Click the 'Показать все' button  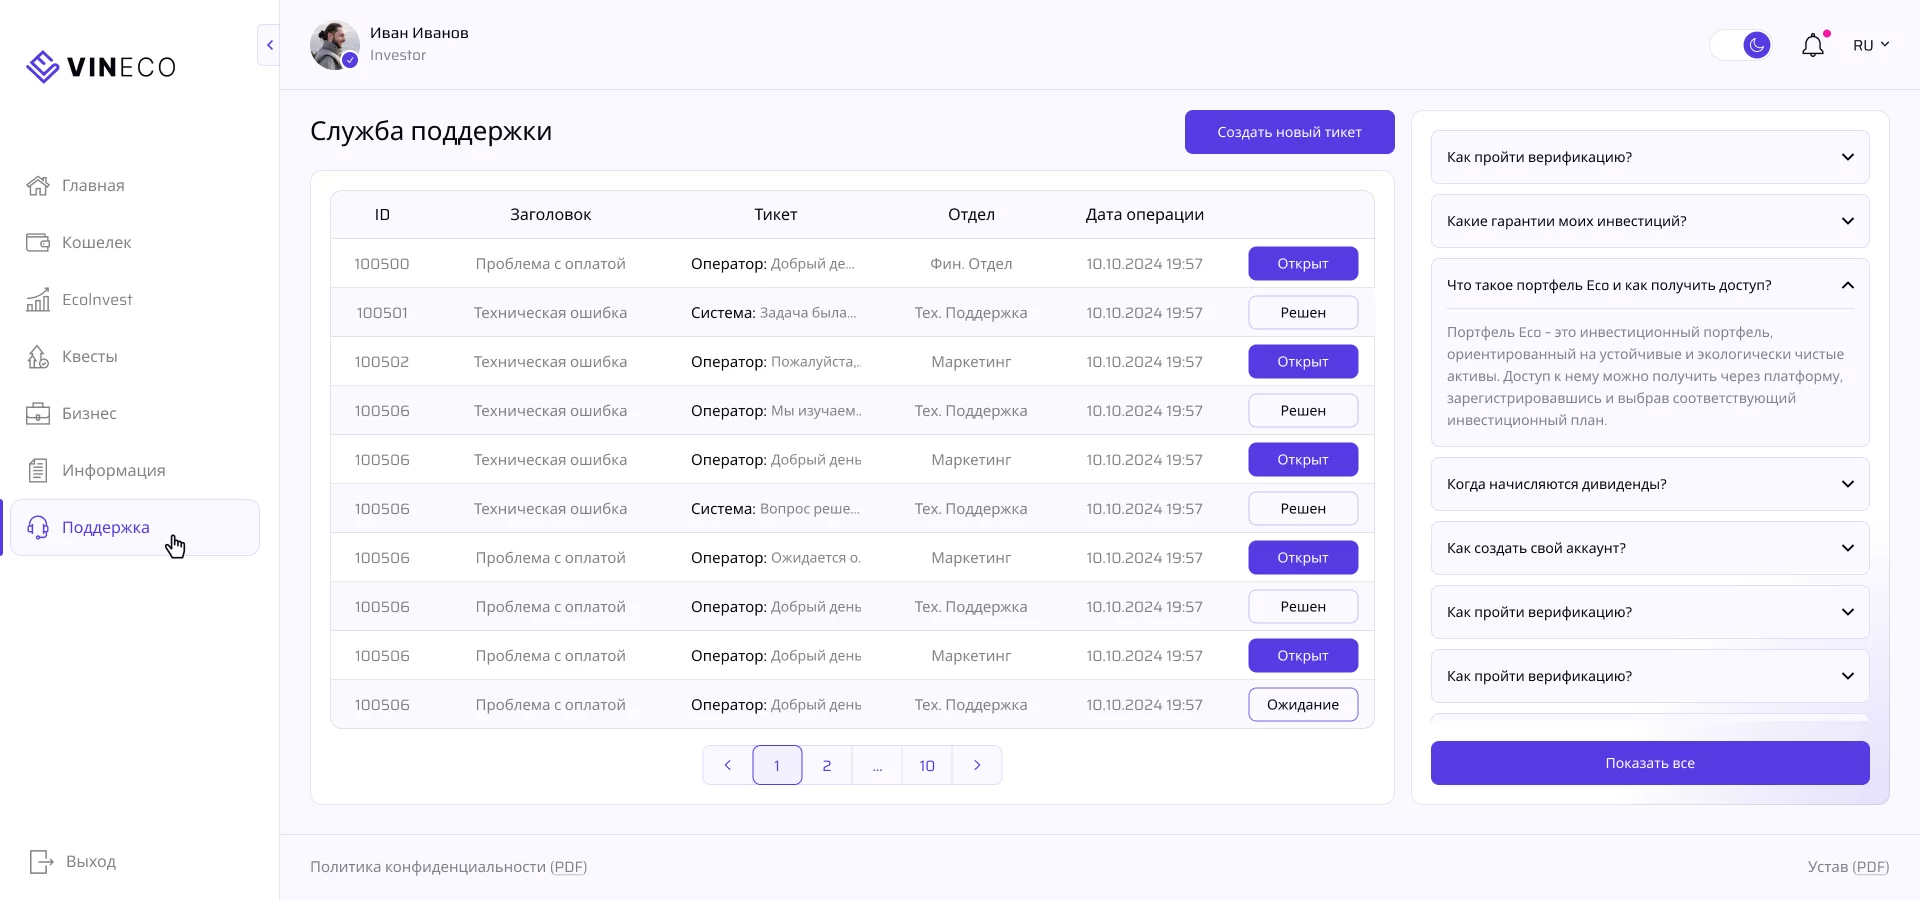pyautogui.click(x=1650, y=763)
